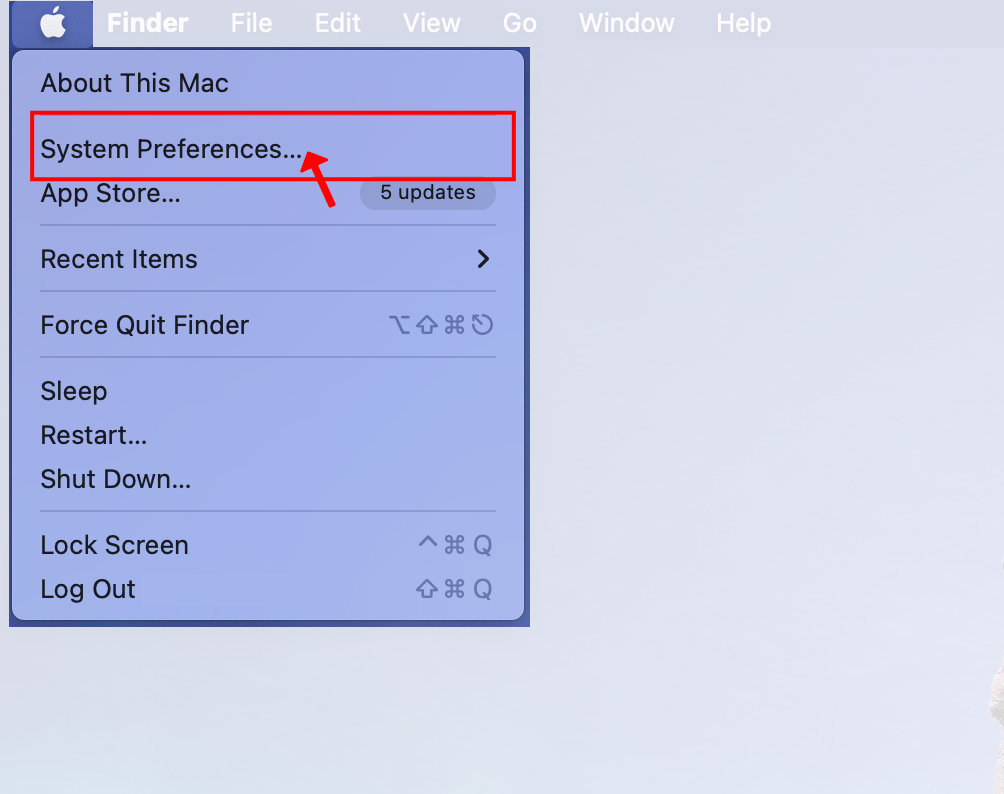Screen dimensions: 1004x794
Task: Click the Apple logo menu icon
Action: [53, 24]
